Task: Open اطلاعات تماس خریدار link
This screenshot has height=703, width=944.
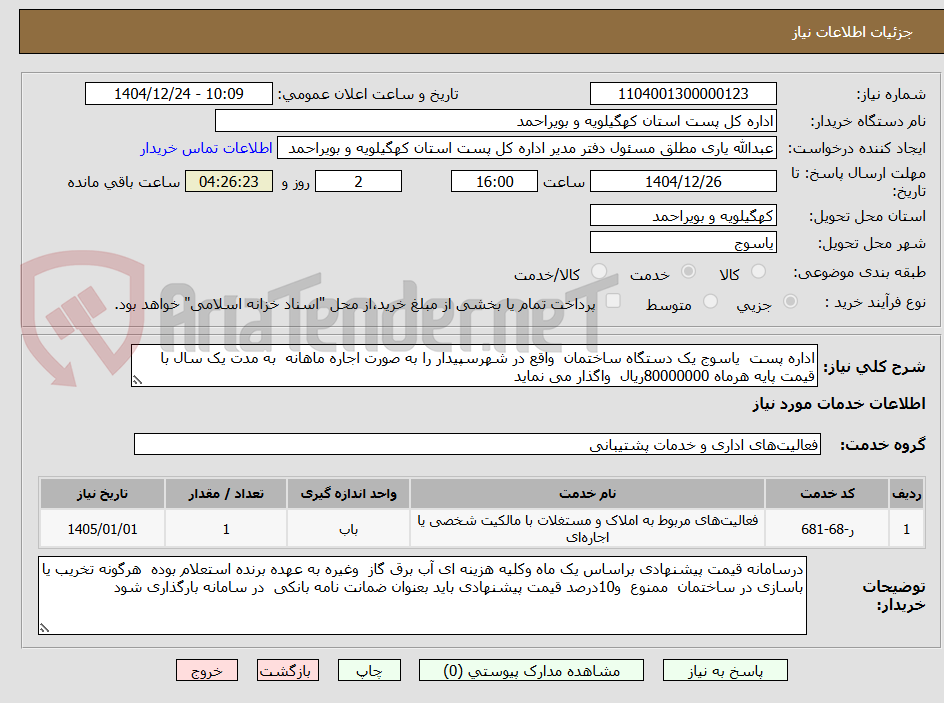Action: point(206,148)
